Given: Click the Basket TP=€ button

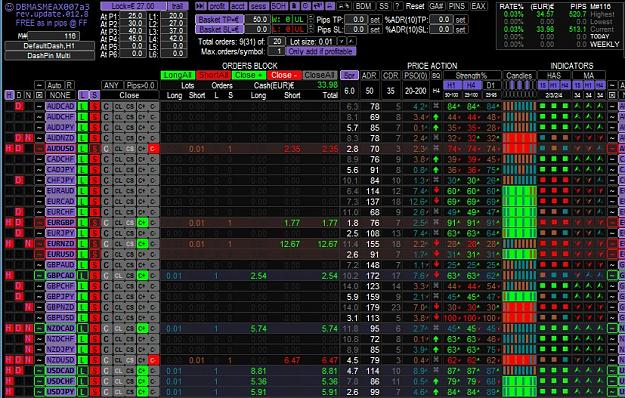Looking at the screenshot, I should (219, 19).
